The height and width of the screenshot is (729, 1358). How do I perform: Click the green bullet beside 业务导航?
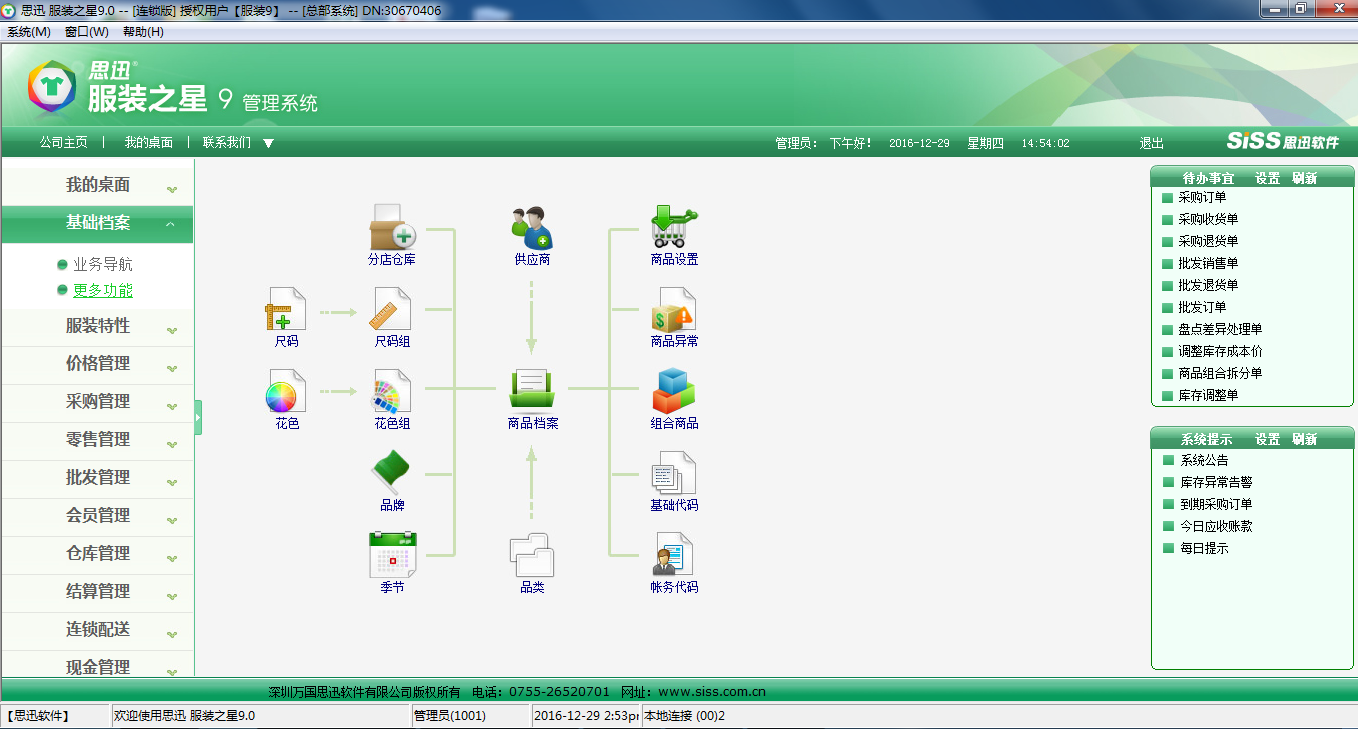[62, 265]
